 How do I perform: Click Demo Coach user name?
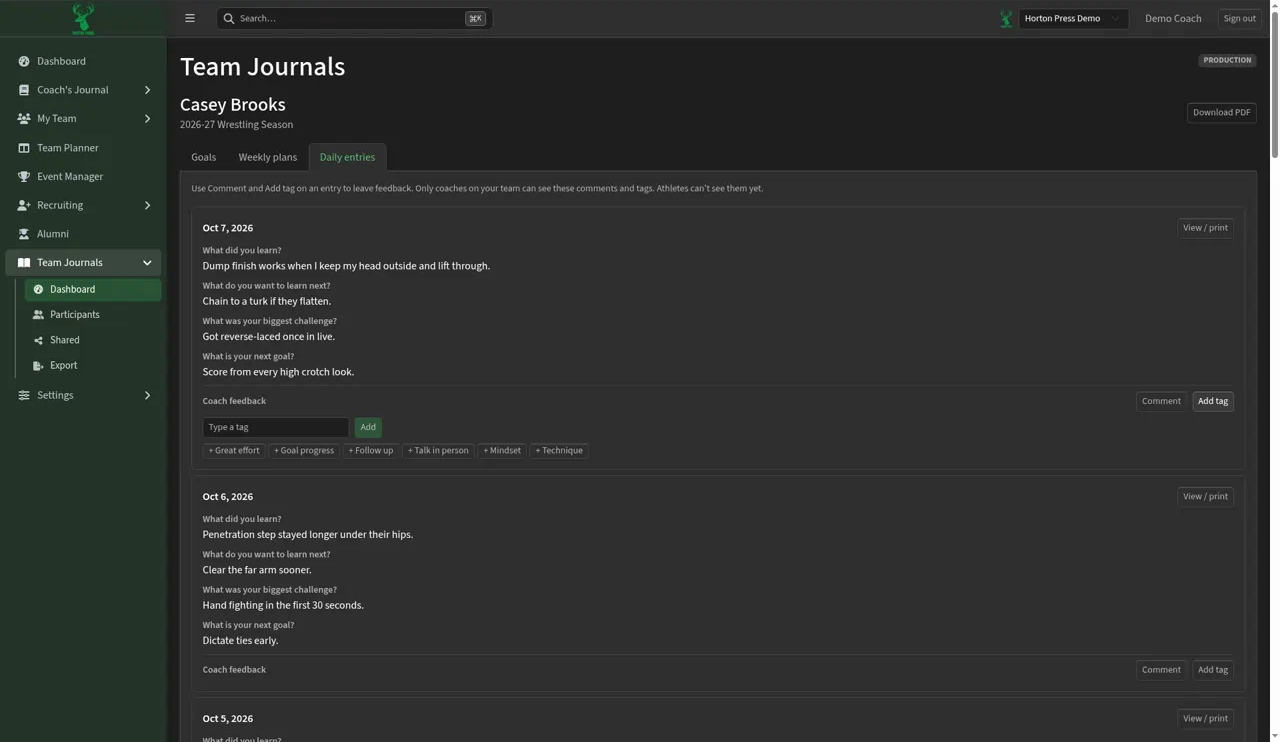click(x=1173, y=18)
